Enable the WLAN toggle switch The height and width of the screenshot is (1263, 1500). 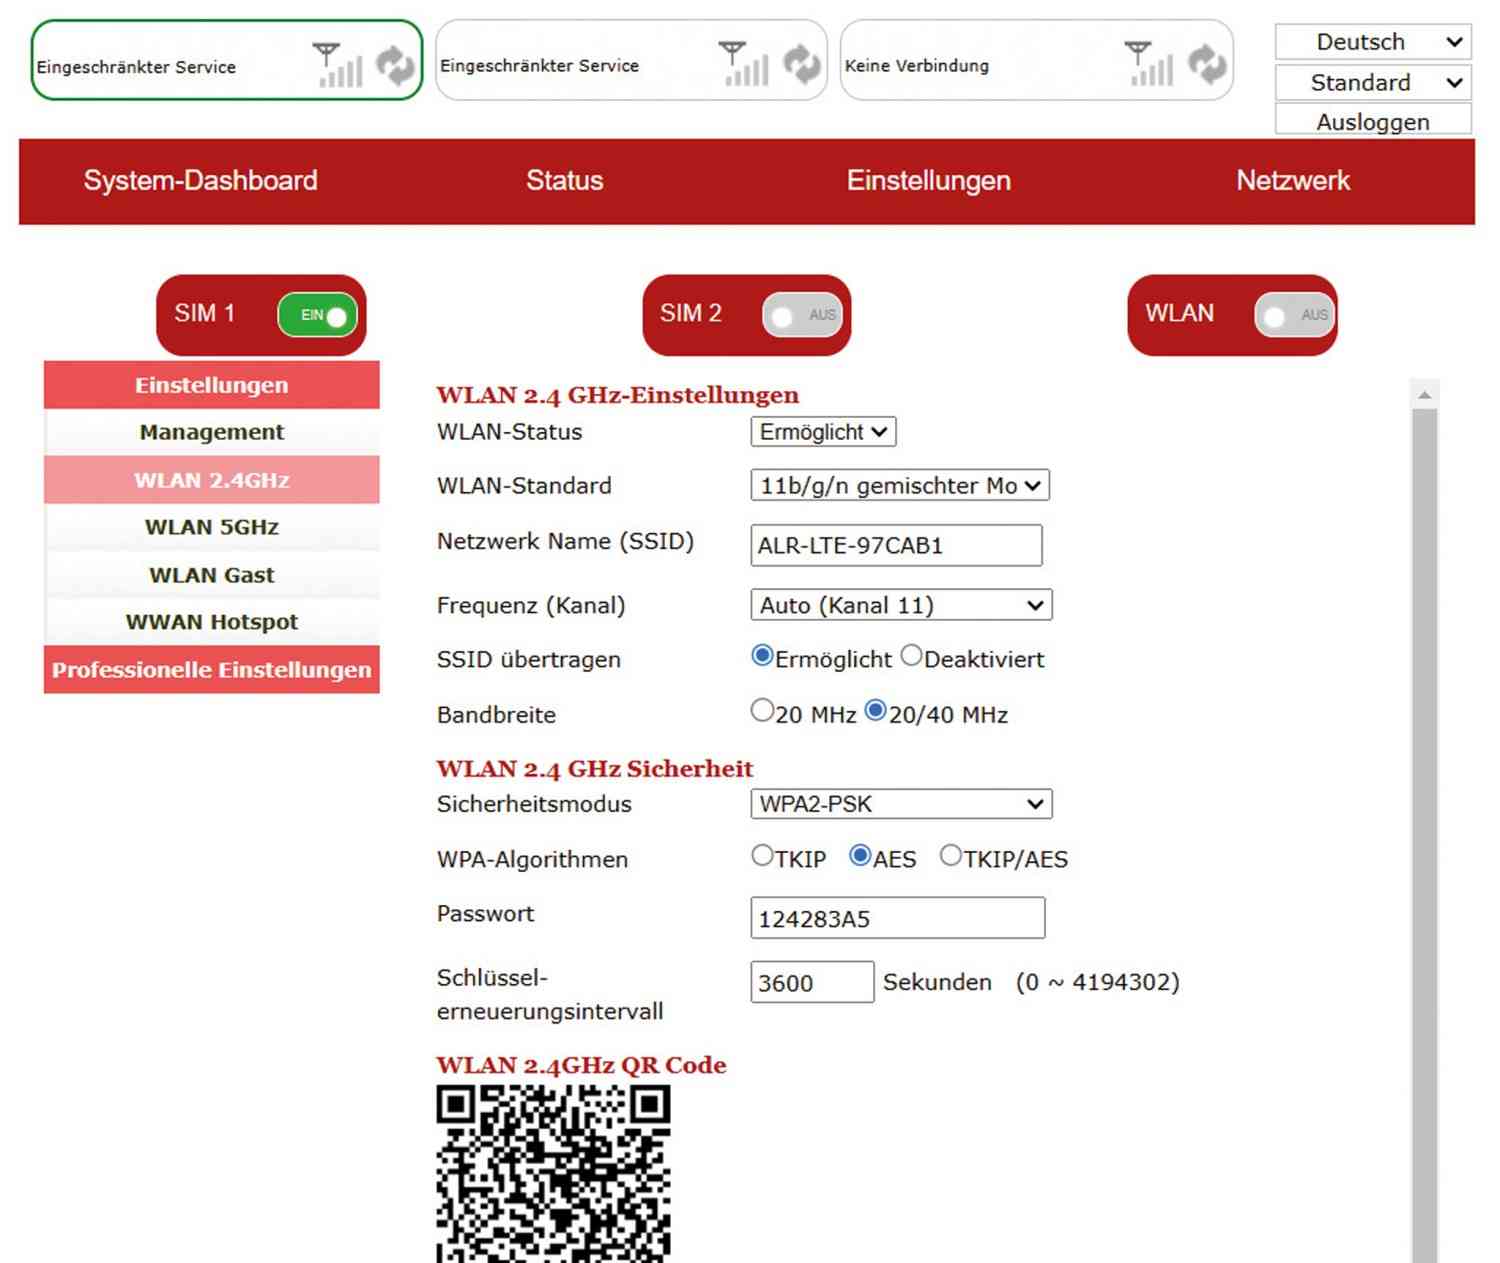(1295, 315)
